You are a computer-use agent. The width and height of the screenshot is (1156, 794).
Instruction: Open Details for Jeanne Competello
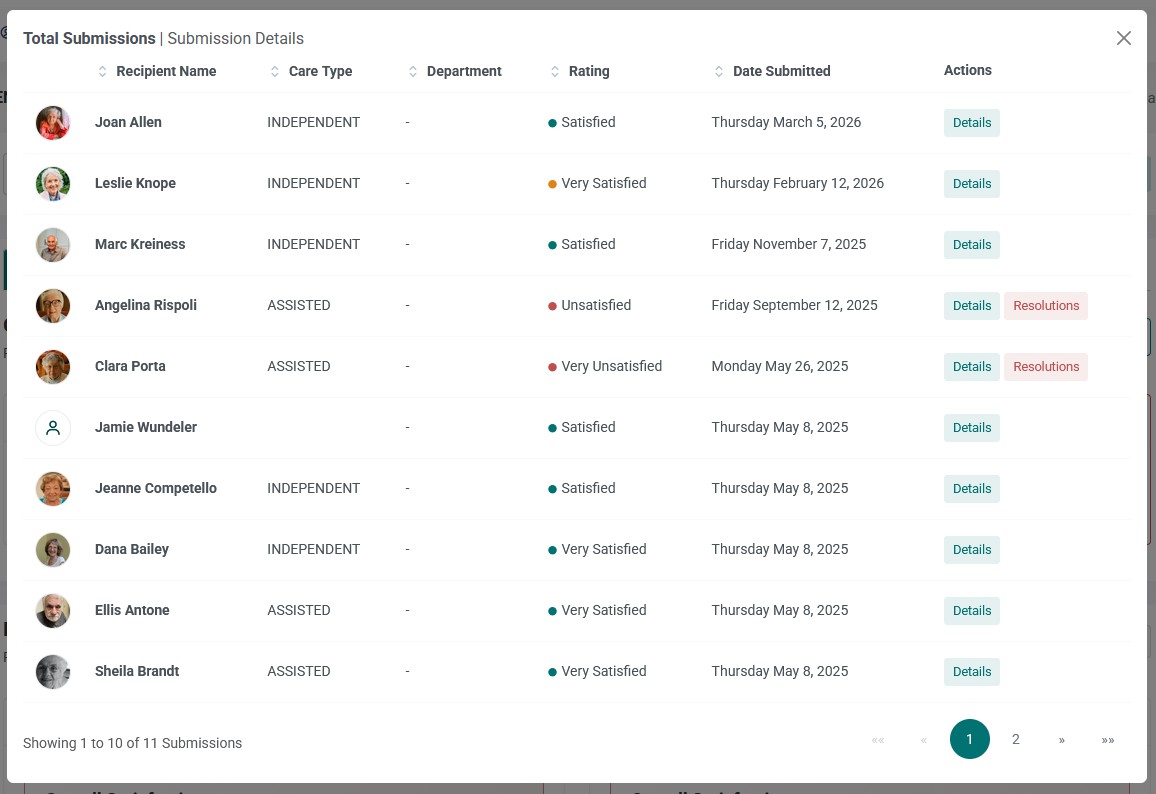[x=972, y=489]
